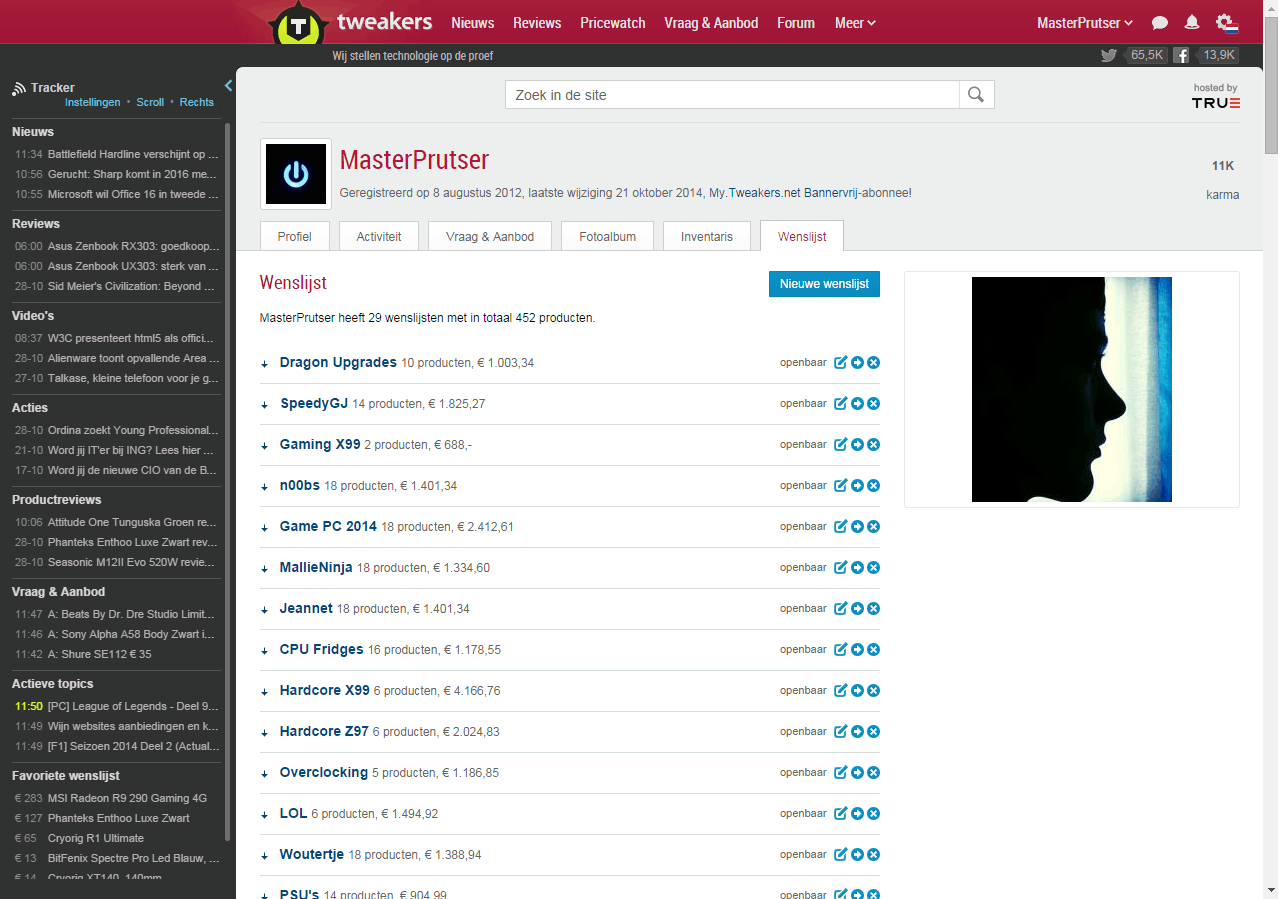Click the Tracker Rechts link
This screenshot has height=899, width=1278.
point(197,102)
